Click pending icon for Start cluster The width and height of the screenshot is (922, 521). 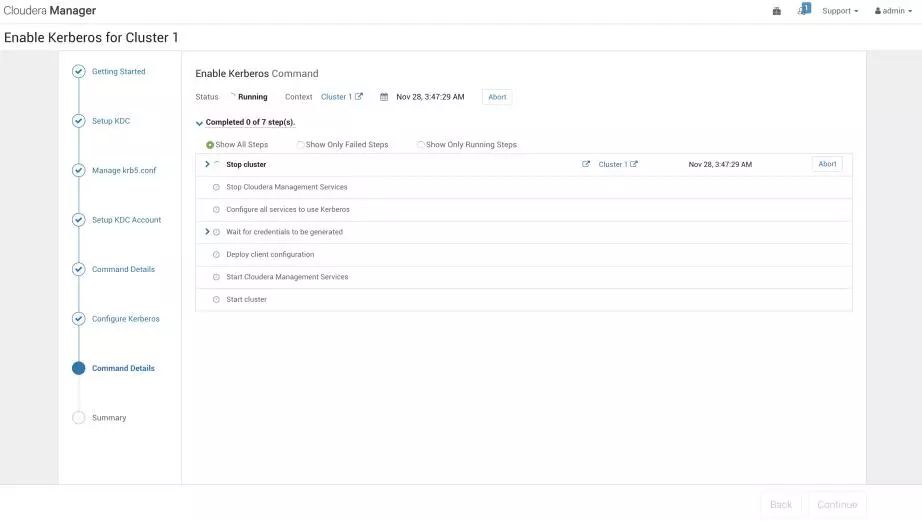point(216,299)
